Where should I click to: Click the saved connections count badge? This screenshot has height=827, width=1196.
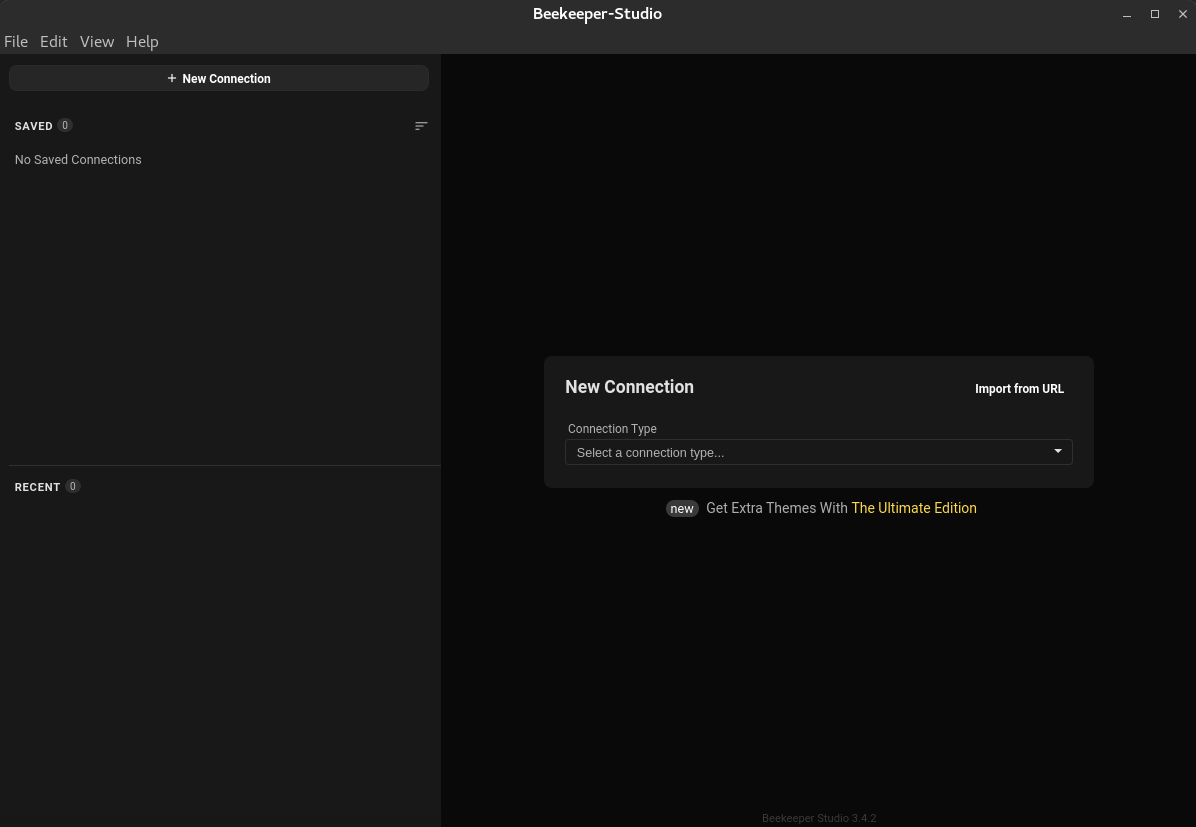pyautogui.click(x=65, y=125)
